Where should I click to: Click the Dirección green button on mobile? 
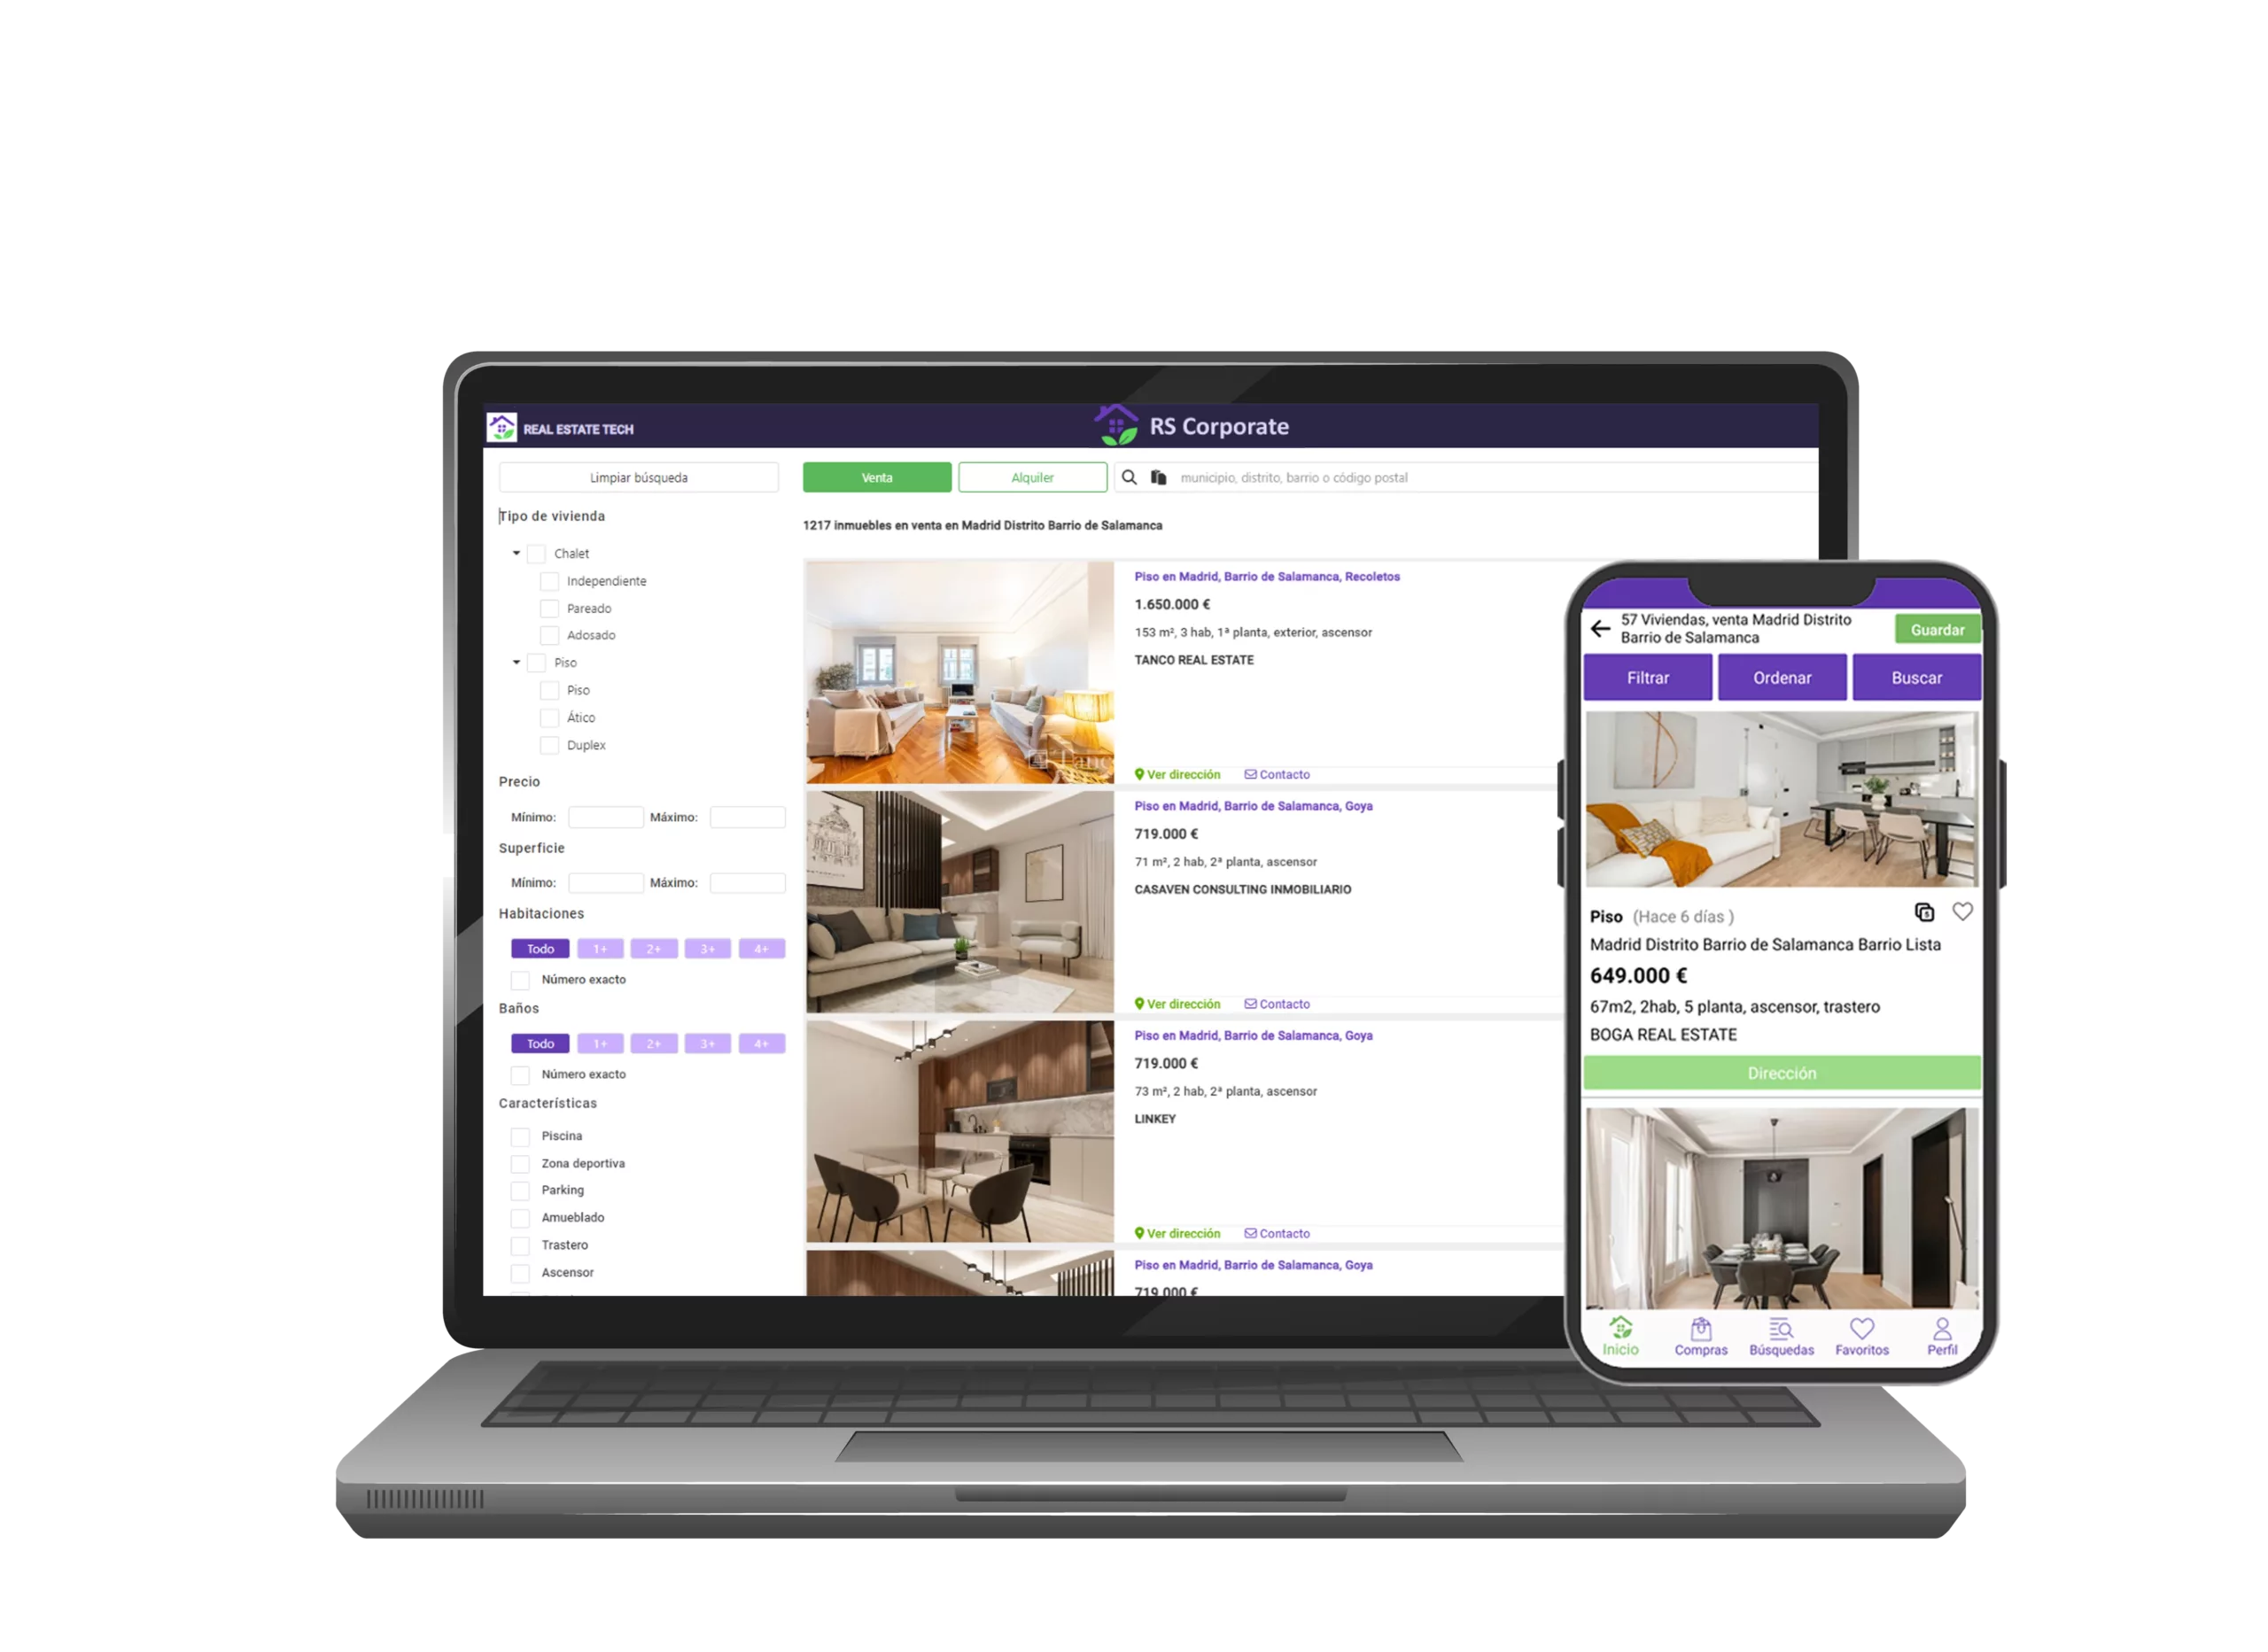click(1776, 1073)
